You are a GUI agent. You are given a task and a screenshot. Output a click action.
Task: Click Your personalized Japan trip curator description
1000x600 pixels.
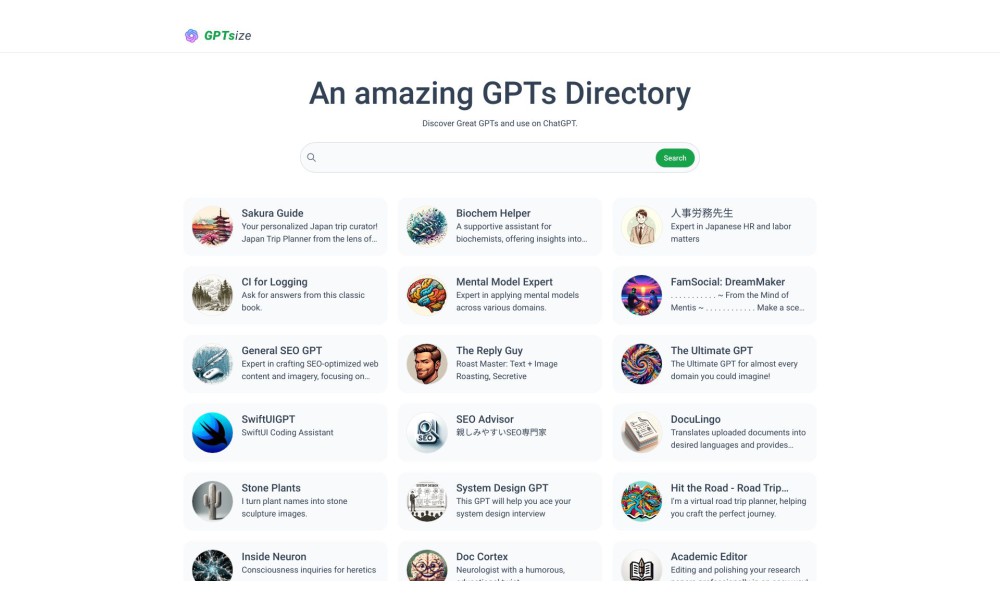point(309,233)
